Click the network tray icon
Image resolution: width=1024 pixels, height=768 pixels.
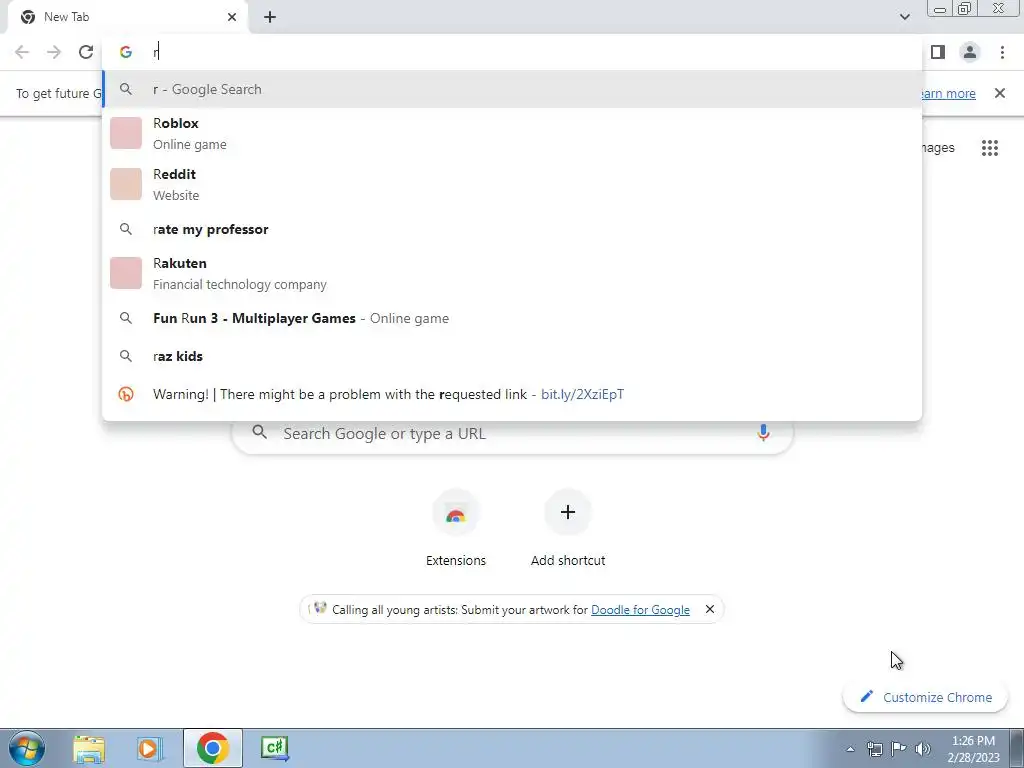(874, 749)
